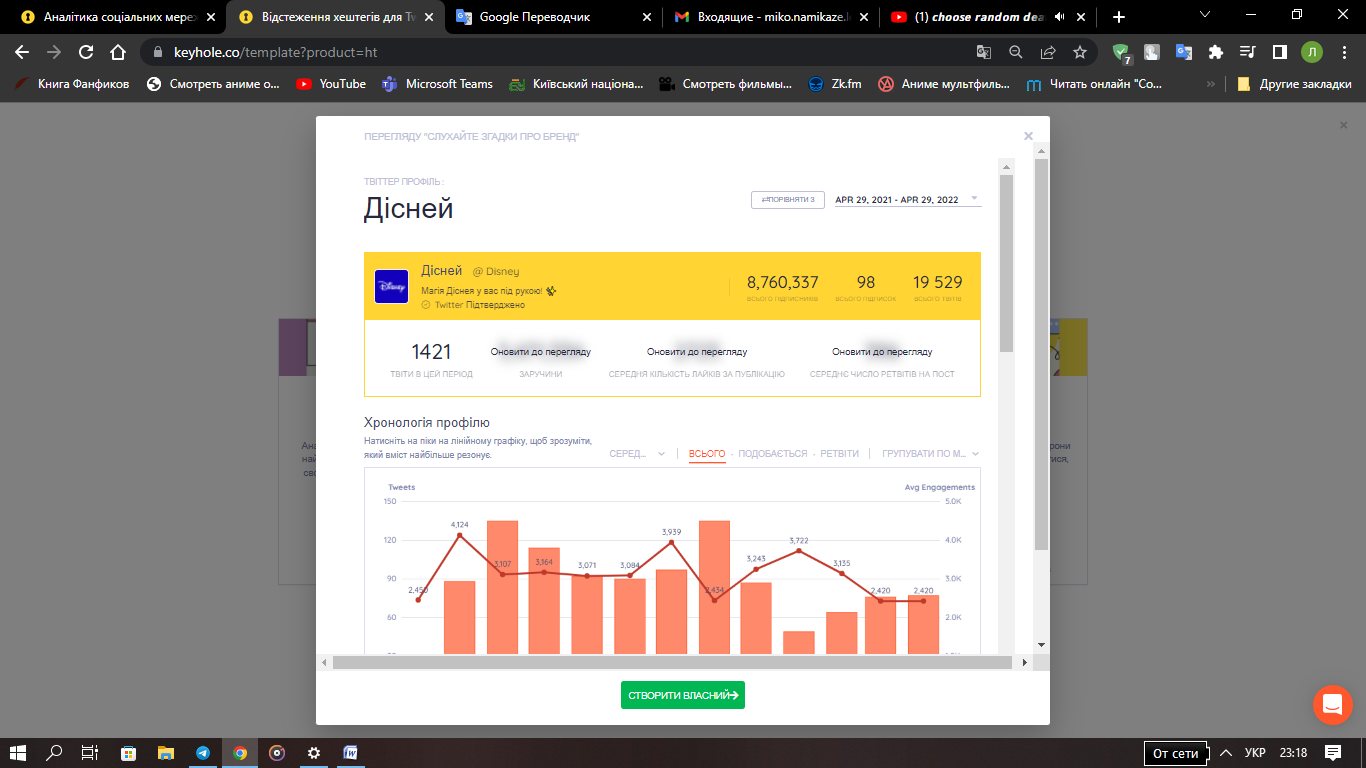Click the modal vertical scrollbar thumb
This screenshot has width=1366, height=768.
coord(1041,354)
